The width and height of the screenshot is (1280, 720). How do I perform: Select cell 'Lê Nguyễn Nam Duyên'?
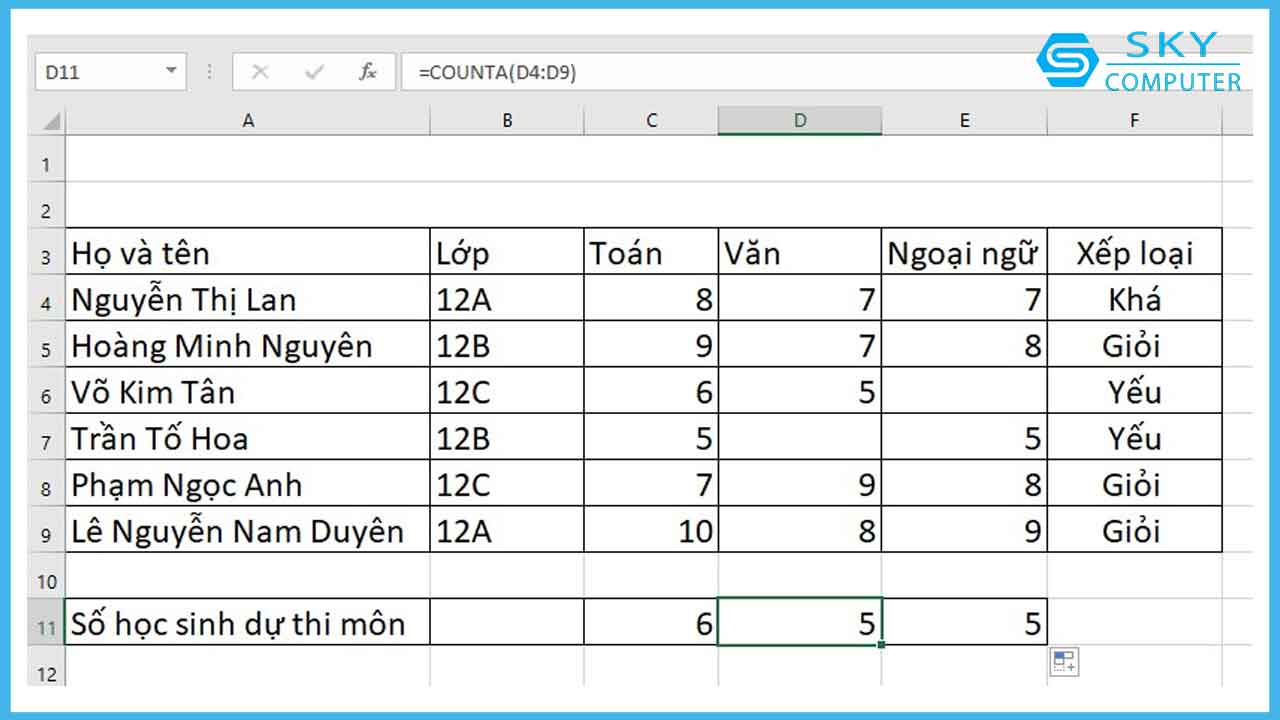(x=248, y=529)
